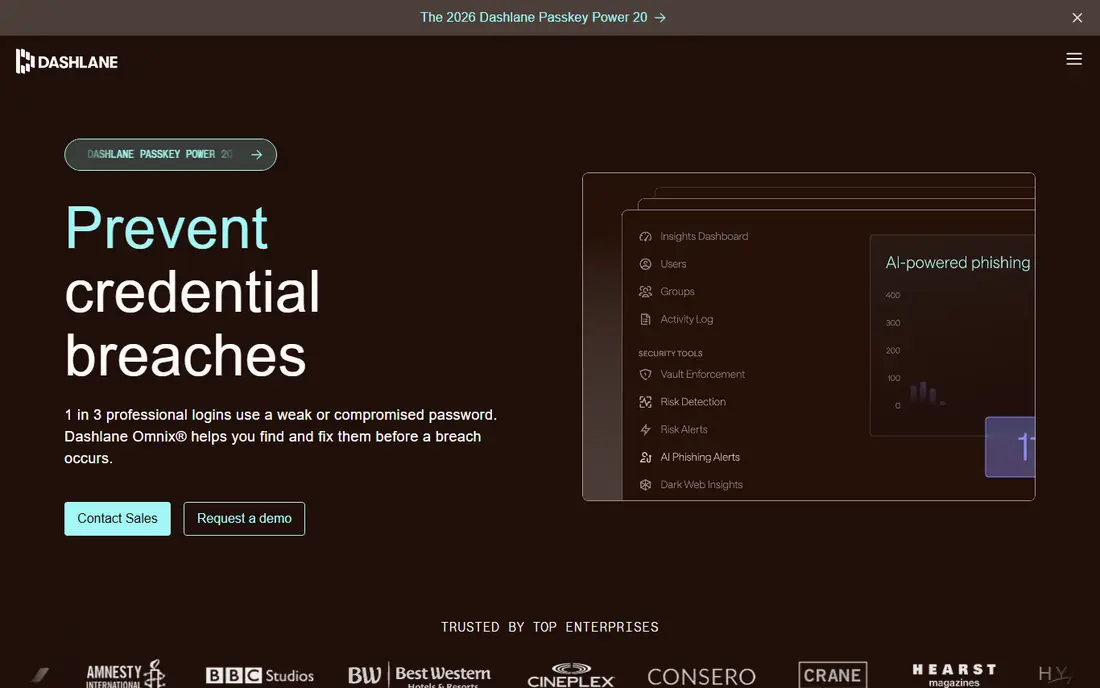Select the AI Phishing Alerts icon
Screen dimensions: 1100x688
645,457
